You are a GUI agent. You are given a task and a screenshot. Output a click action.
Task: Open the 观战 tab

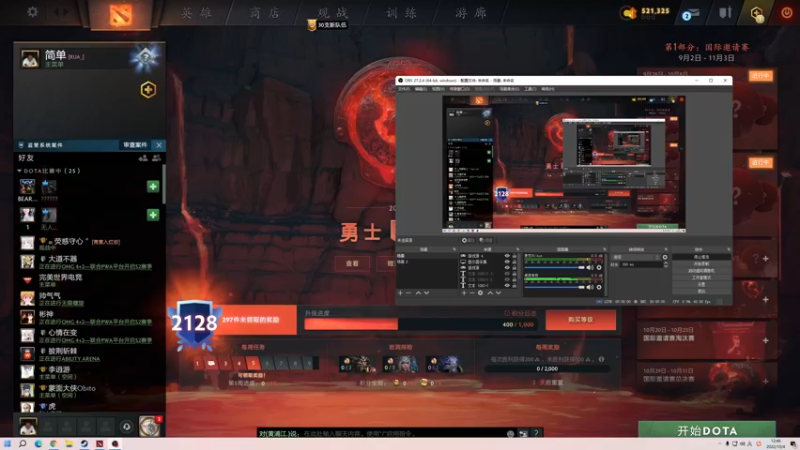click(333, 13)
